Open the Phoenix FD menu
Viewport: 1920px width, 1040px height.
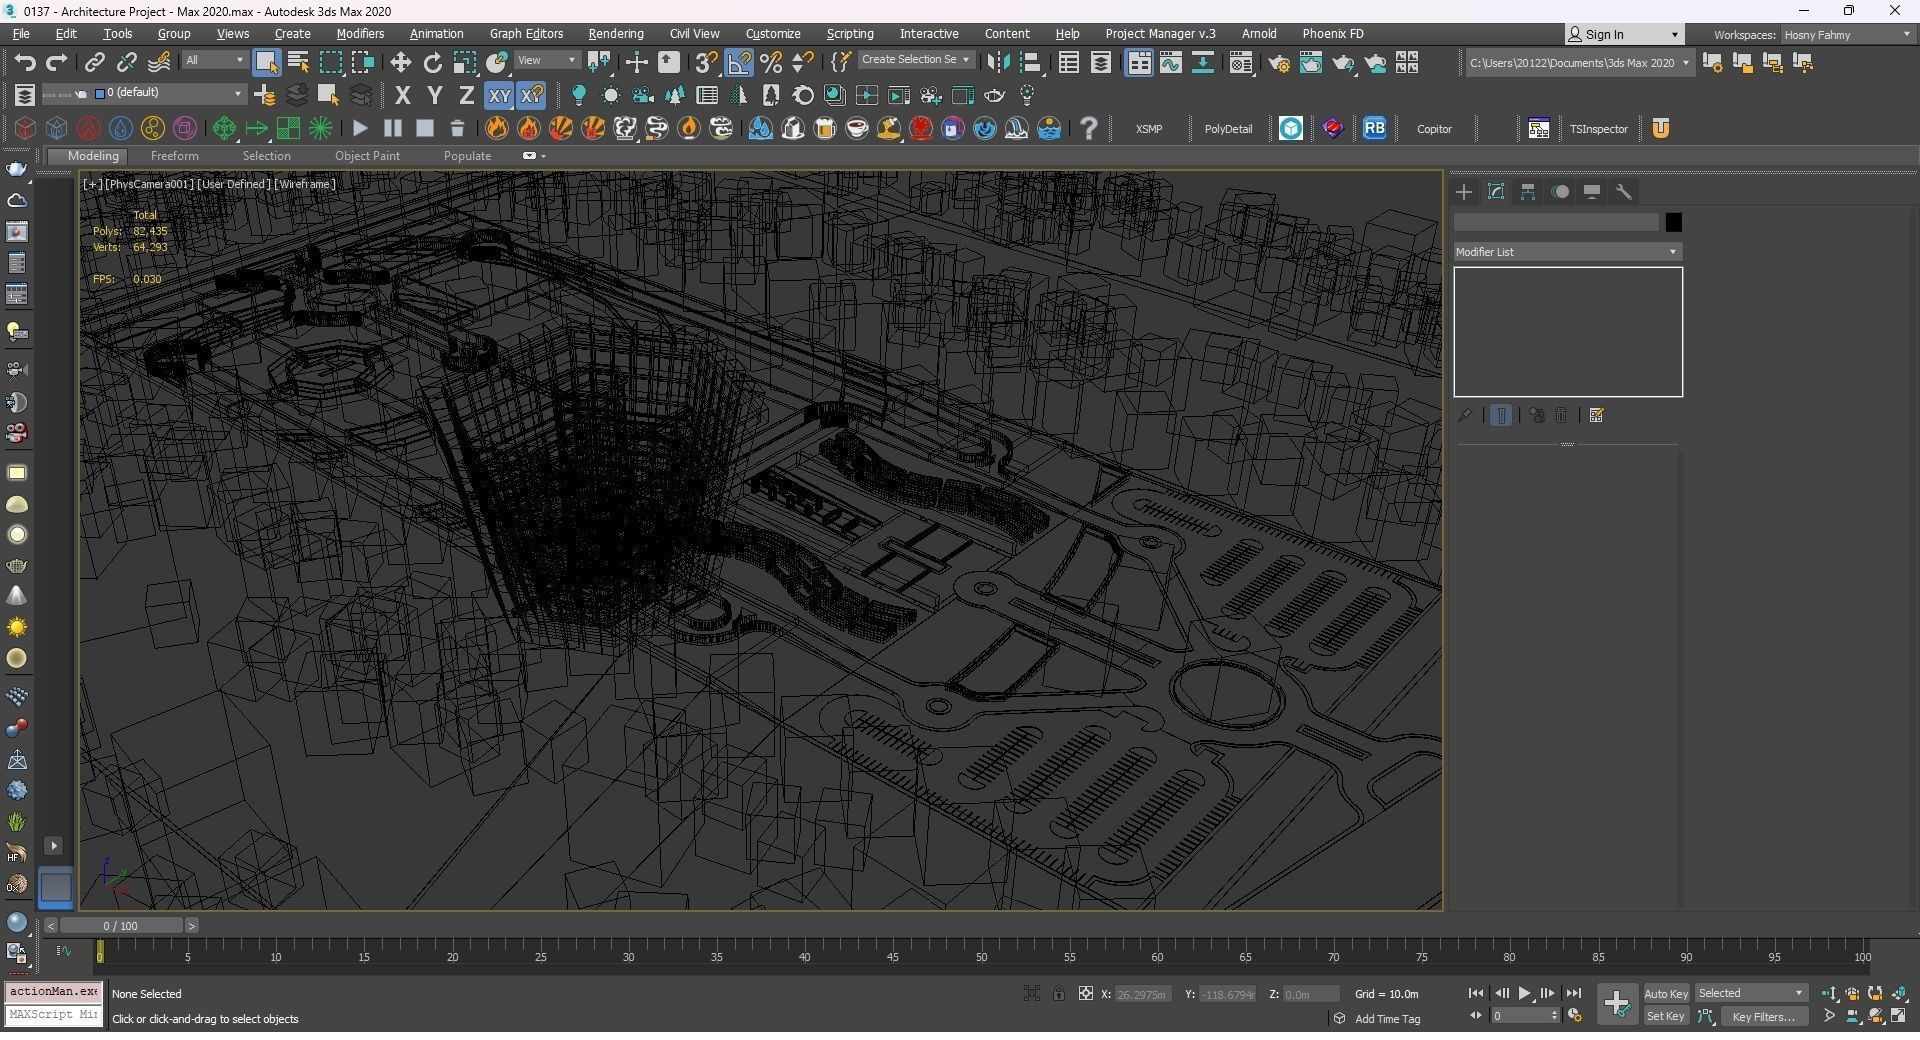pyautogui.click(x=1332, y=34)
